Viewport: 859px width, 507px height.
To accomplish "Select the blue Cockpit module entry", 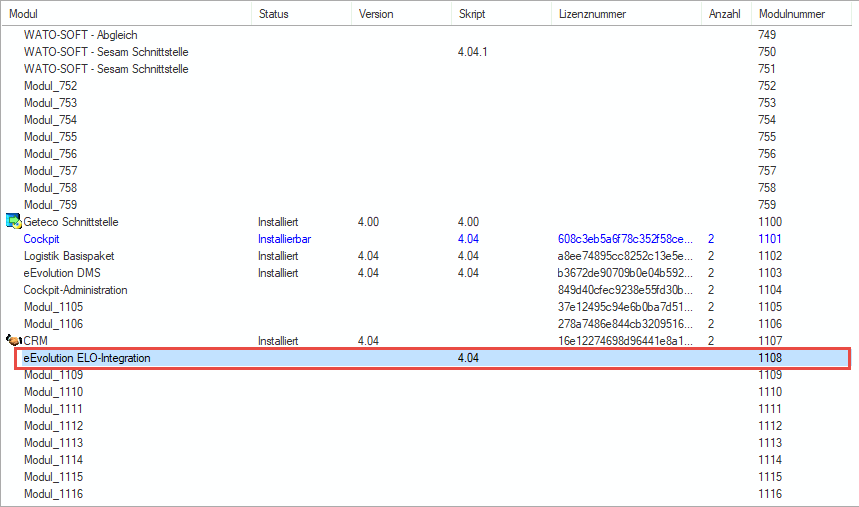I will (x=41, y=238).
